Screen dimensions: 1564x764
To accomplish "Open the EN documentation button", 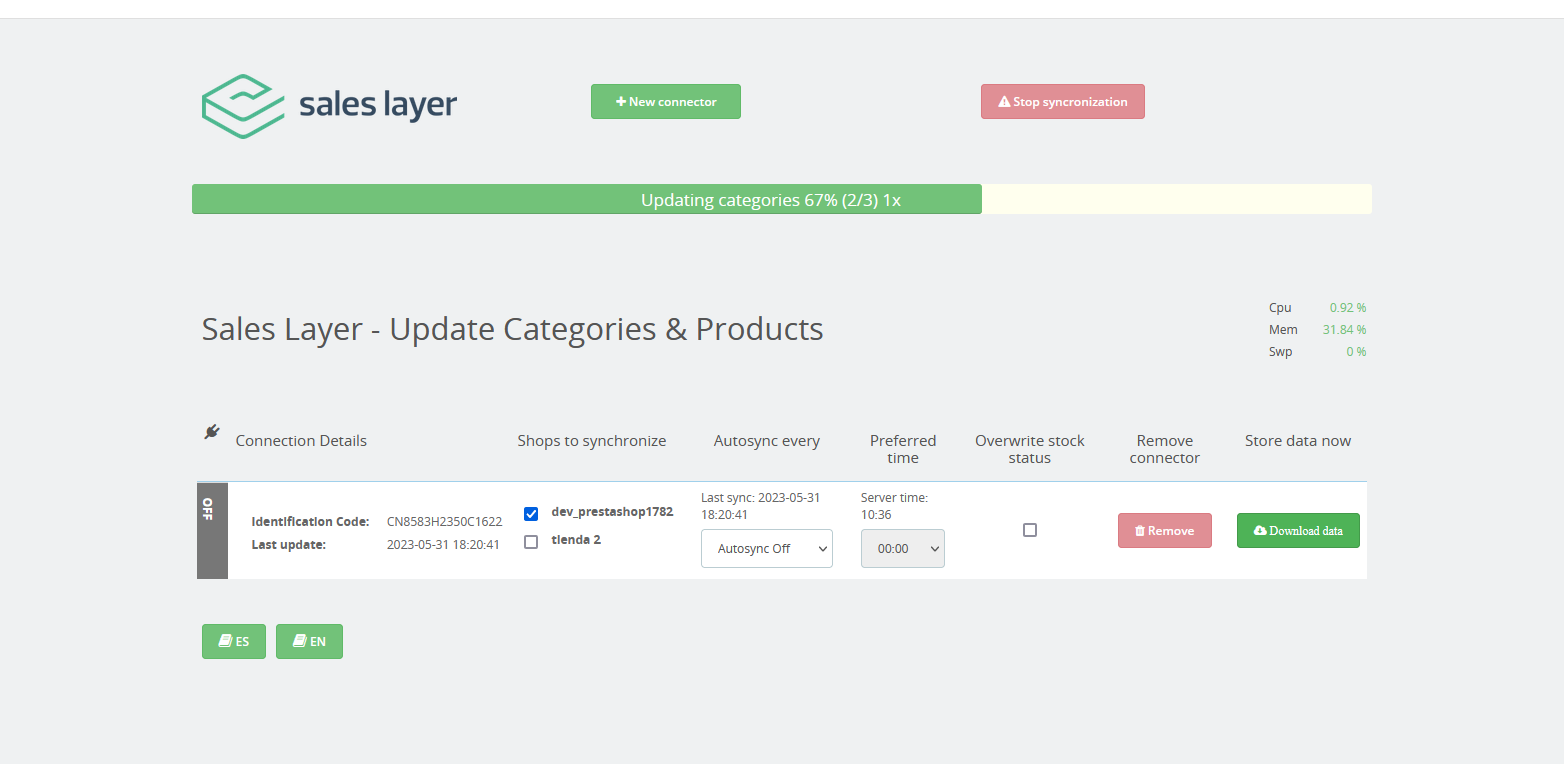I will (309, 641).
